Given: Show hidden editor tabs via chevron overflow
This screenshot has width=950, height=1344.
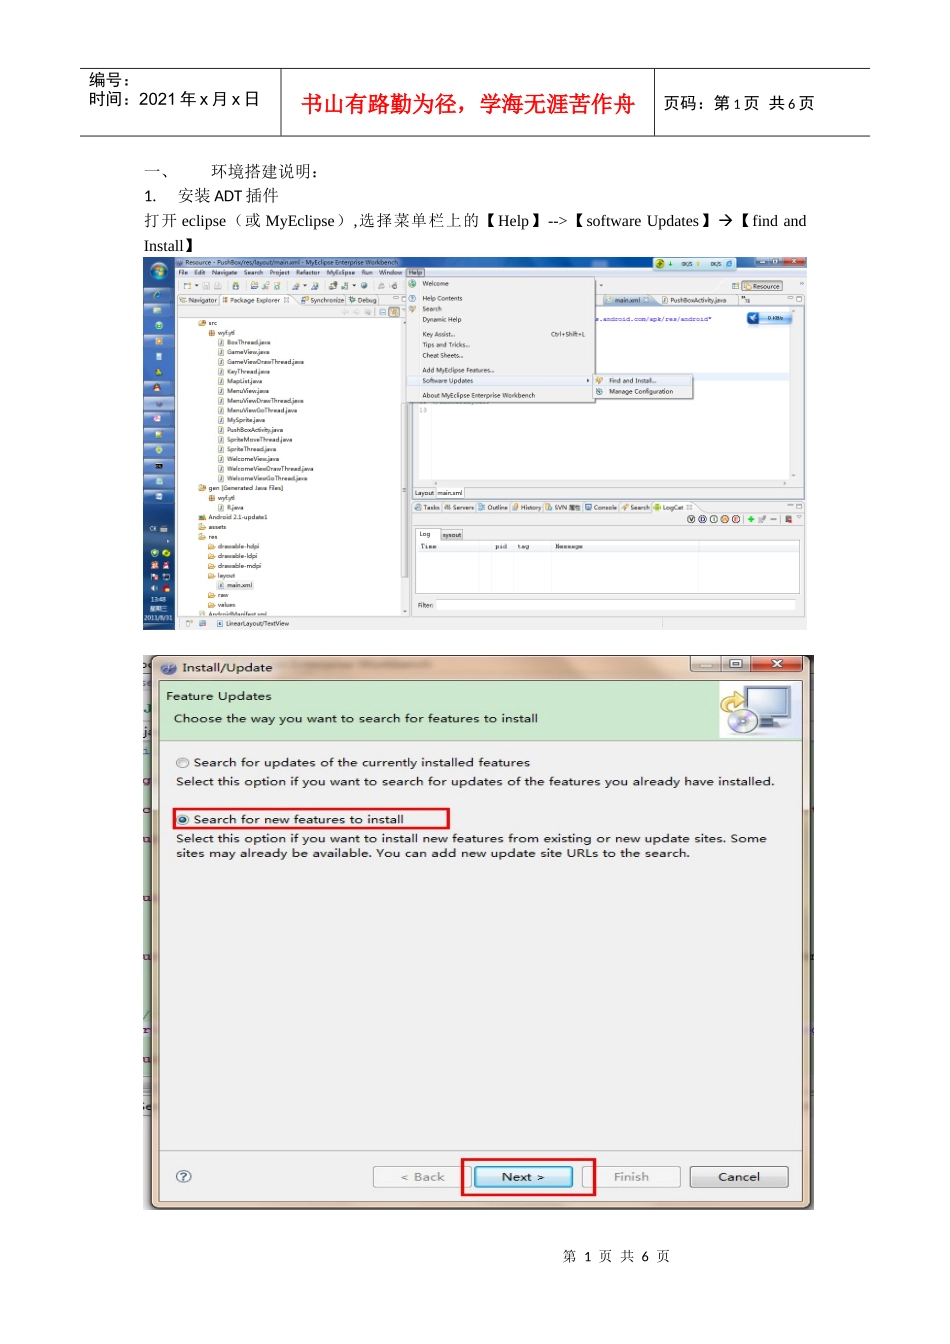Looking at the screenshot, I should pyautogui.click(x=746, y=299).
